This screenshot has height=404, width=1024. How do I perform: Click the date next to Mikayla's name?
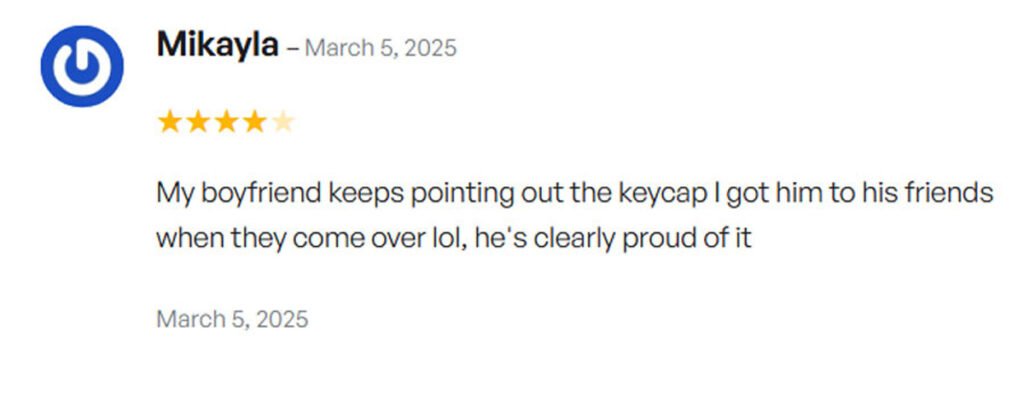click(x=381, y=48)
